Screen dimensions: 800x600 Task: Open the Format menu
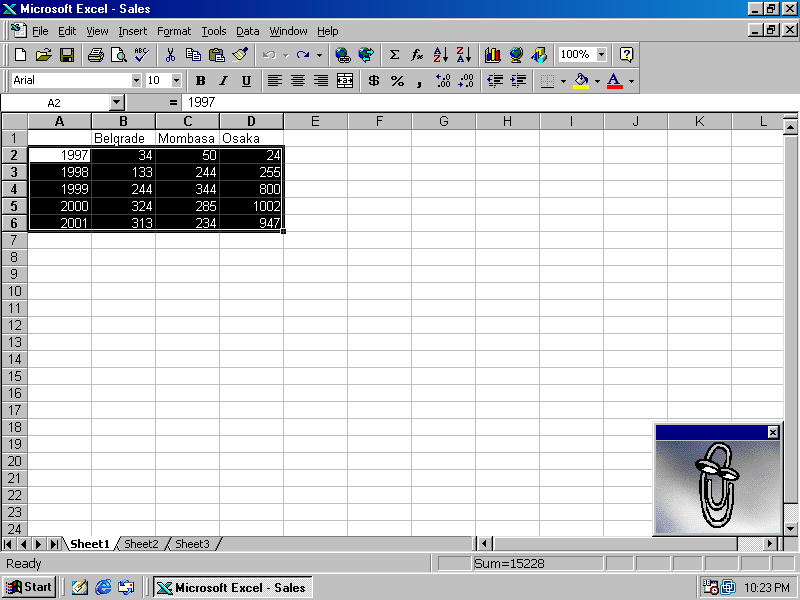(174, 31)
